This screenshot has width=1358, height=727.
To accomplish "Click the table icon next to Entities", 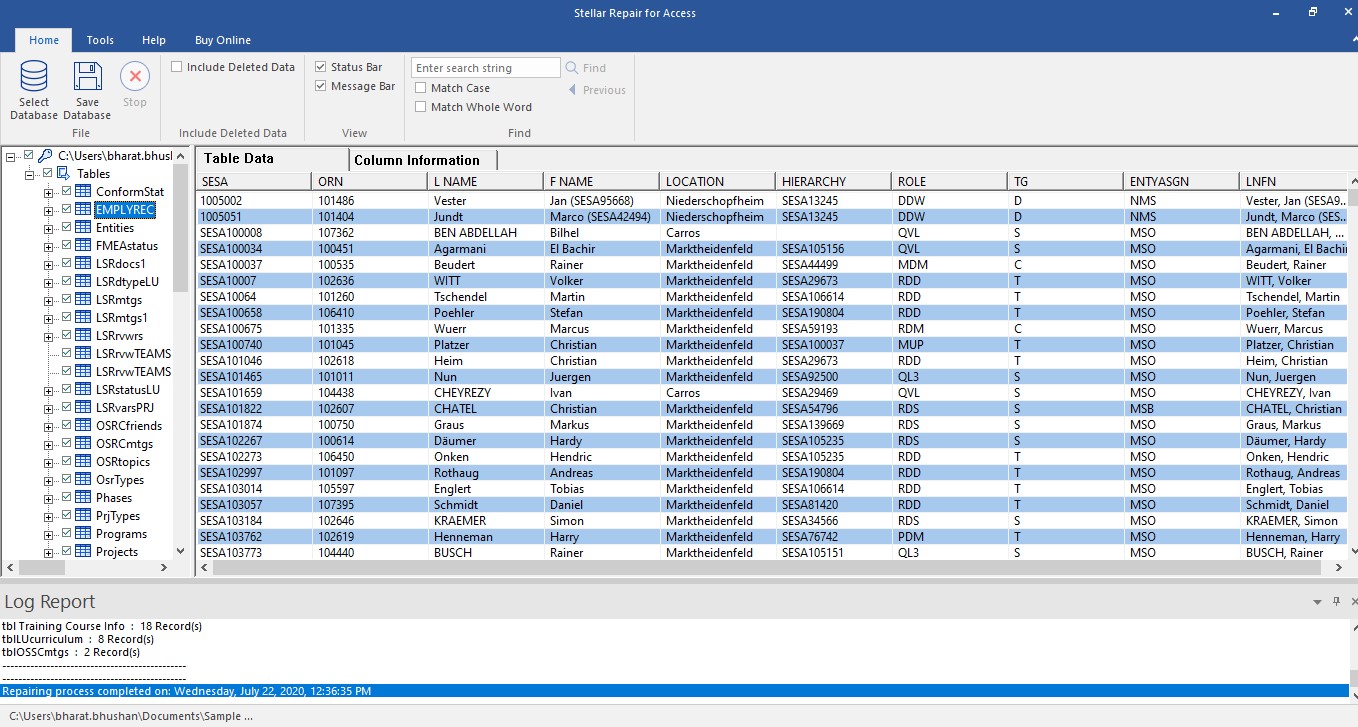I will 83,228.
